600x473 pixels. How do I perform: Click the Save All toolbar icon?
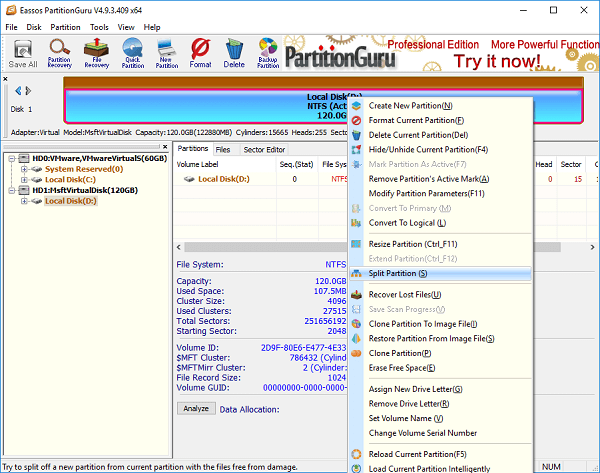[23, 54]
